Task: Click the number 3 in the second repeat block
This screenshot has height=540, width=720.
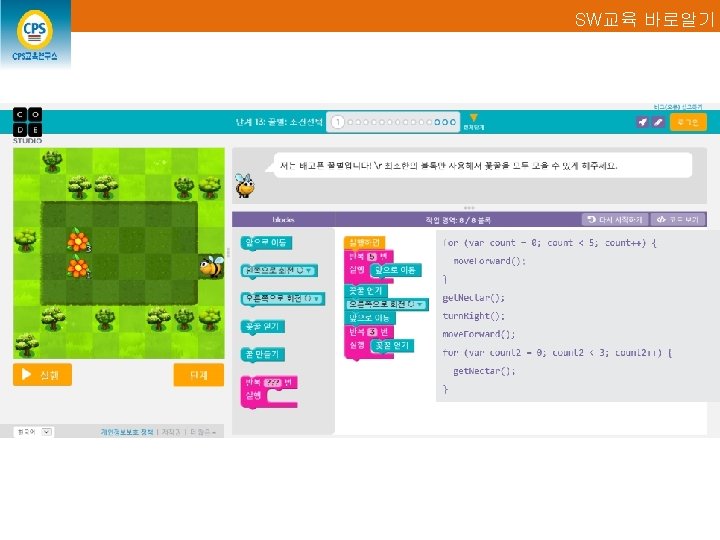Action: [x=372, y=332]
